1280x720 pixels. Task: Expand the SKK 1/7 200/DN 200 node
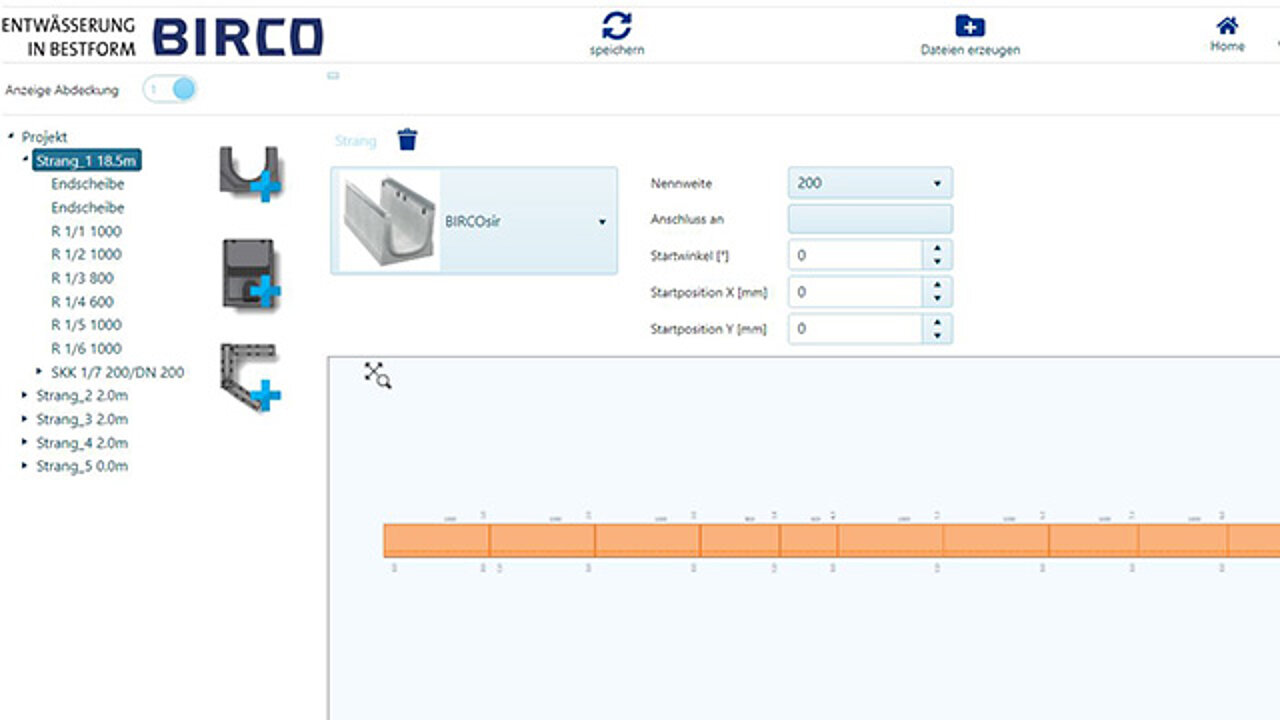point(40,372)
